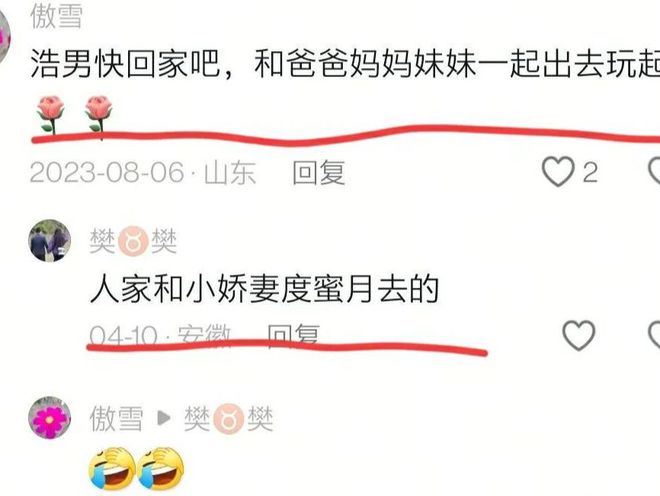Like the 人家和小娇妻度蜜月去的 comment

pyautogui.click(x=579, y=335)
